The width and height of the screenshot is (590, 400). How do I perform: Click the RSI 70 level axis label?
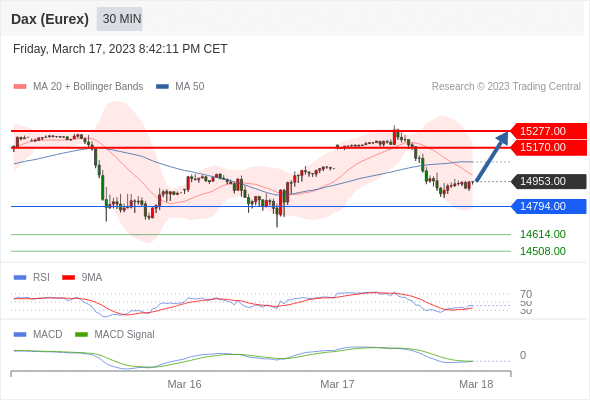526,294
